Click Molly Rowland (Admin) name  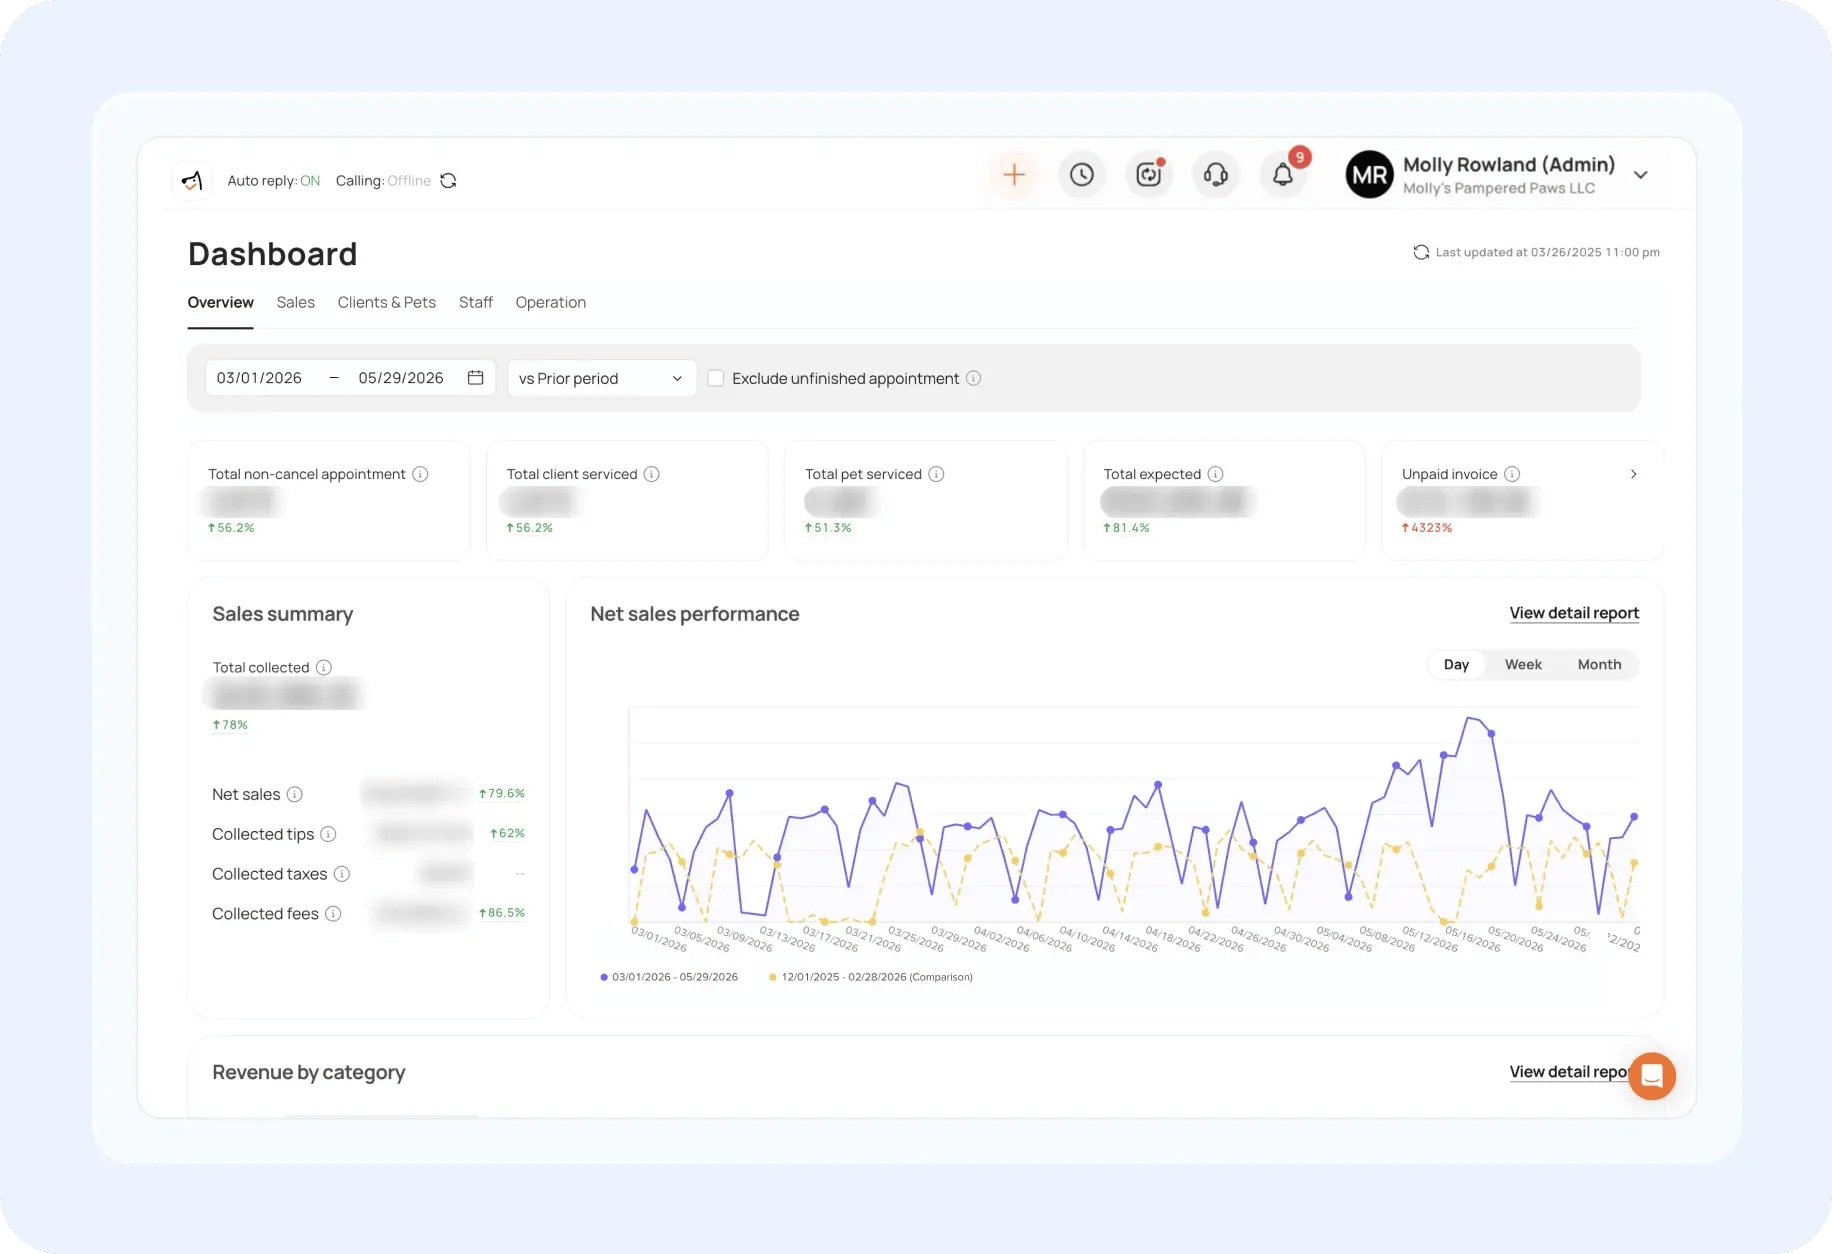(1509, 165)
